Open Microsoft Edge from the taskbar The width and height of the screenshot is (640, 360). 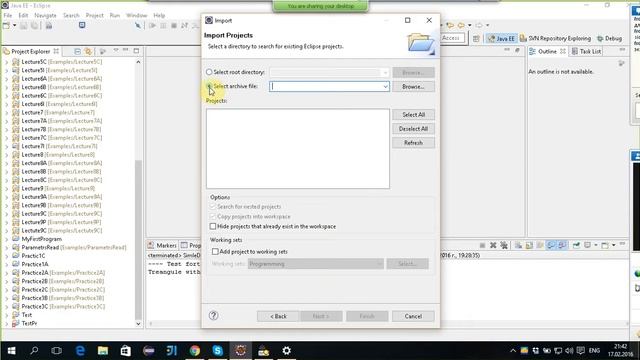pos(80,351)
